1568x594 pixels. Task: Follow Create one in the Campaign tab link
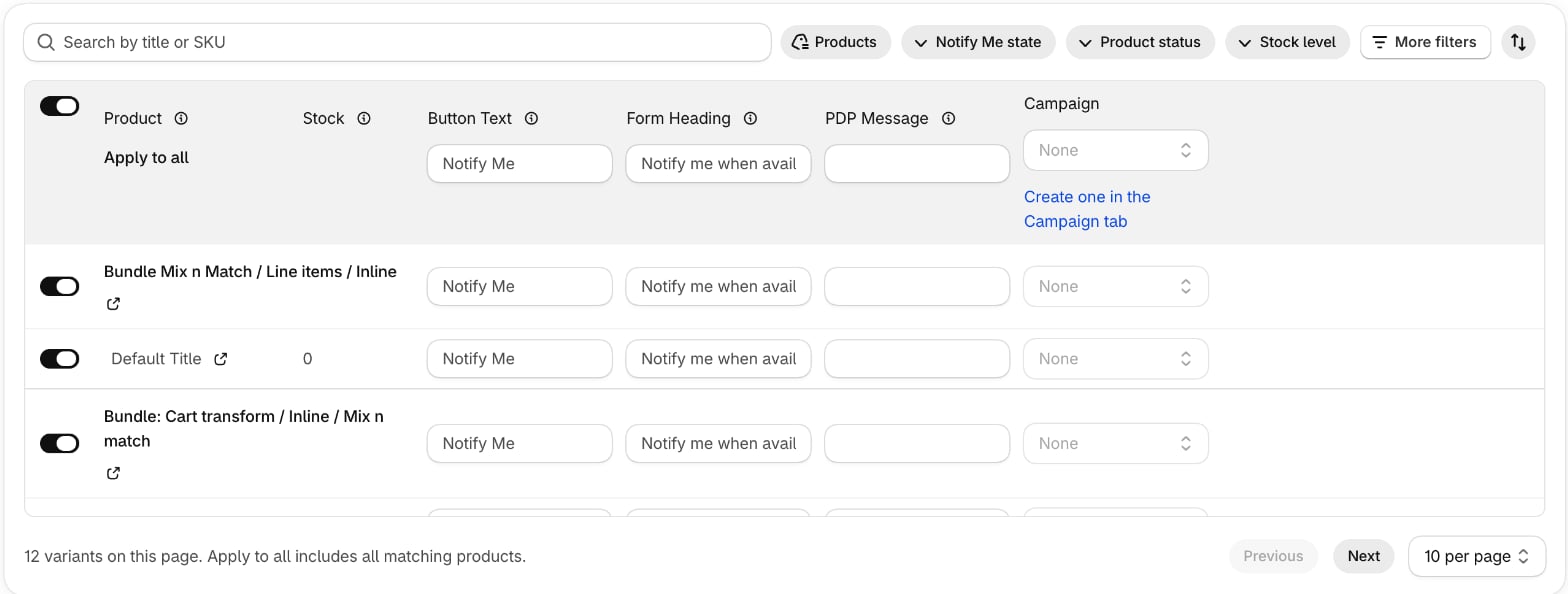1087,209
